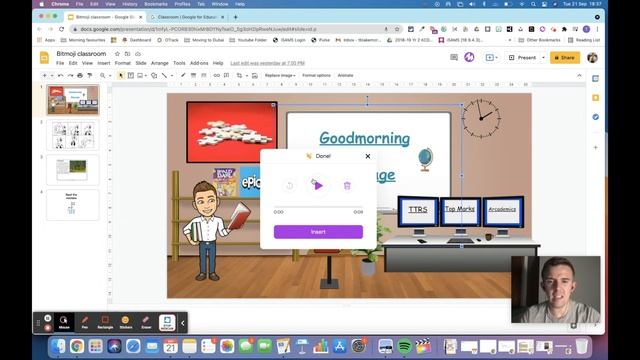640x360 pixels.
Task: Select the Rectangle annotation tool
Action: (x=105, y=322)
